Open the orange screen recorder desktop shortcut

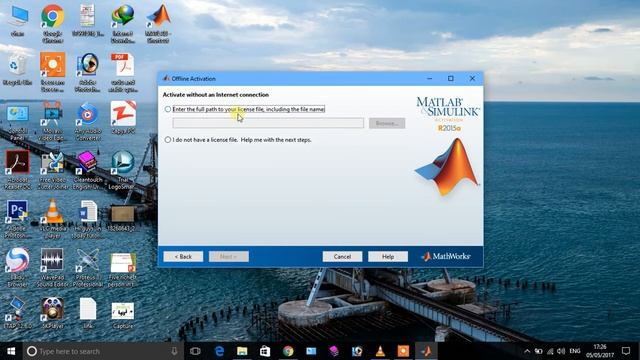click(x=53, y=72)
